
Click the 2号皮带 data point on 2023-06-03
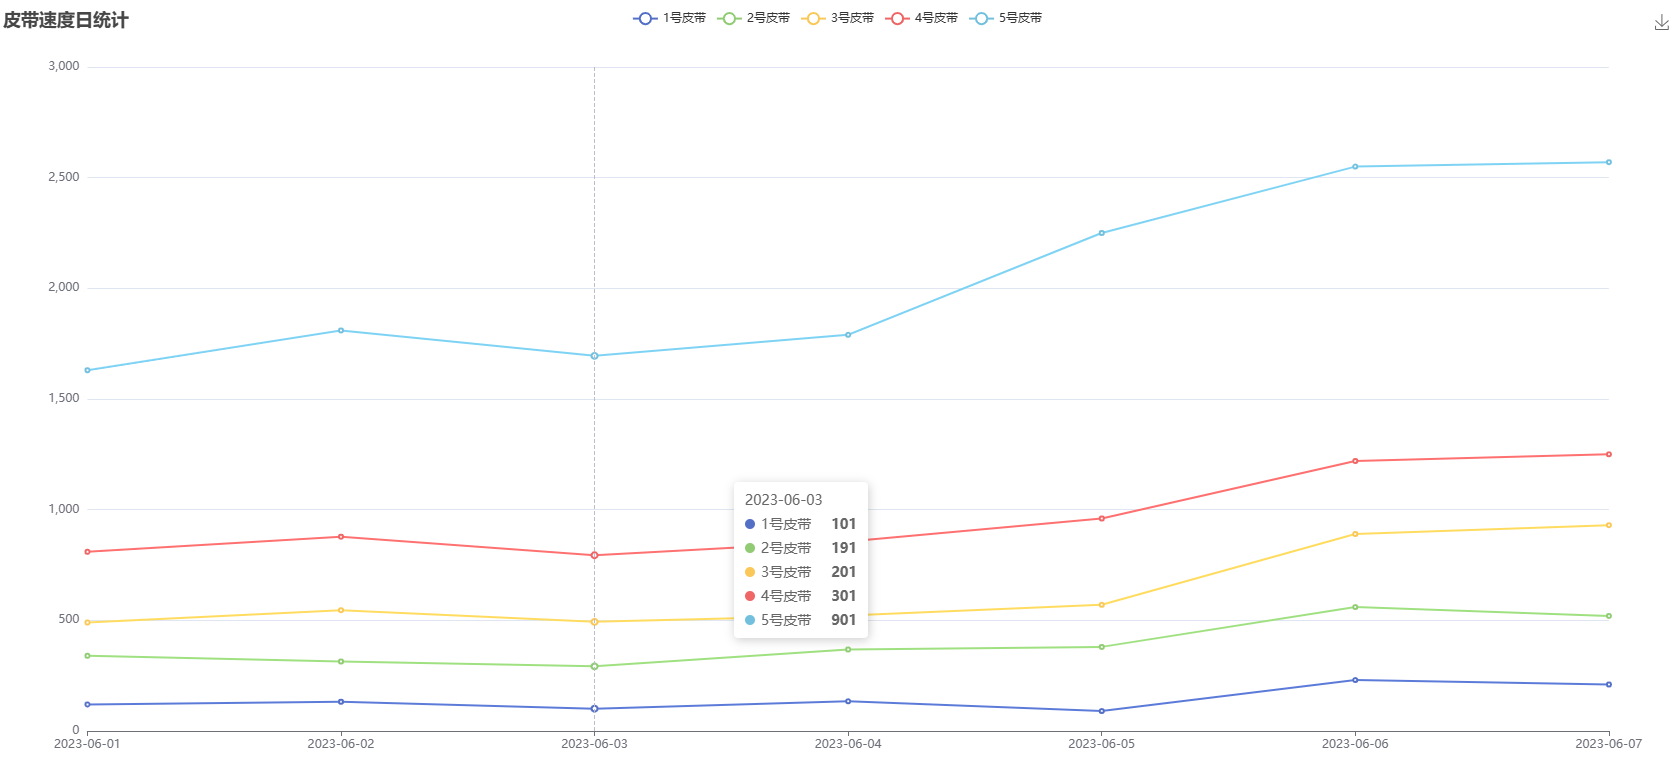(594, 666)
